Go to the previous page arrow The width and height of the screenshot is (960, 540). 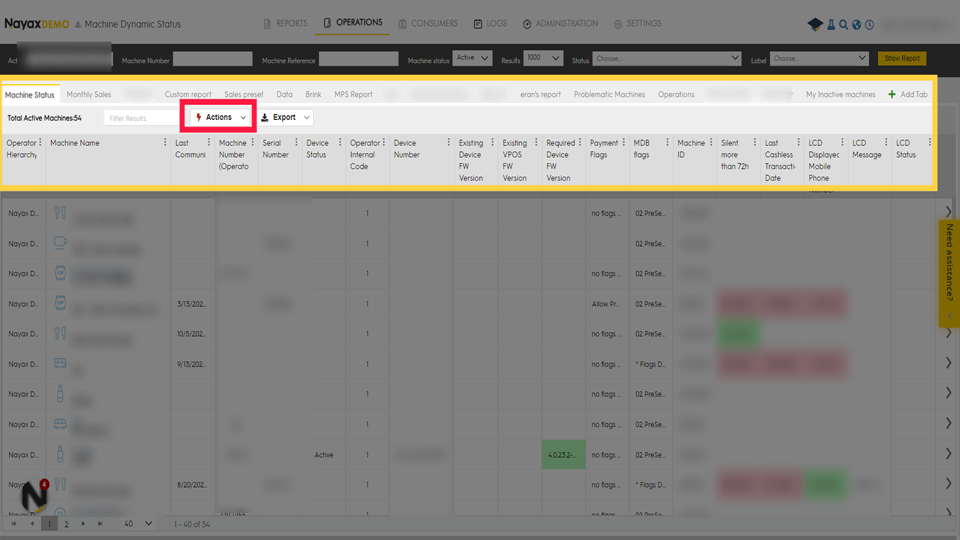(32, 524)
